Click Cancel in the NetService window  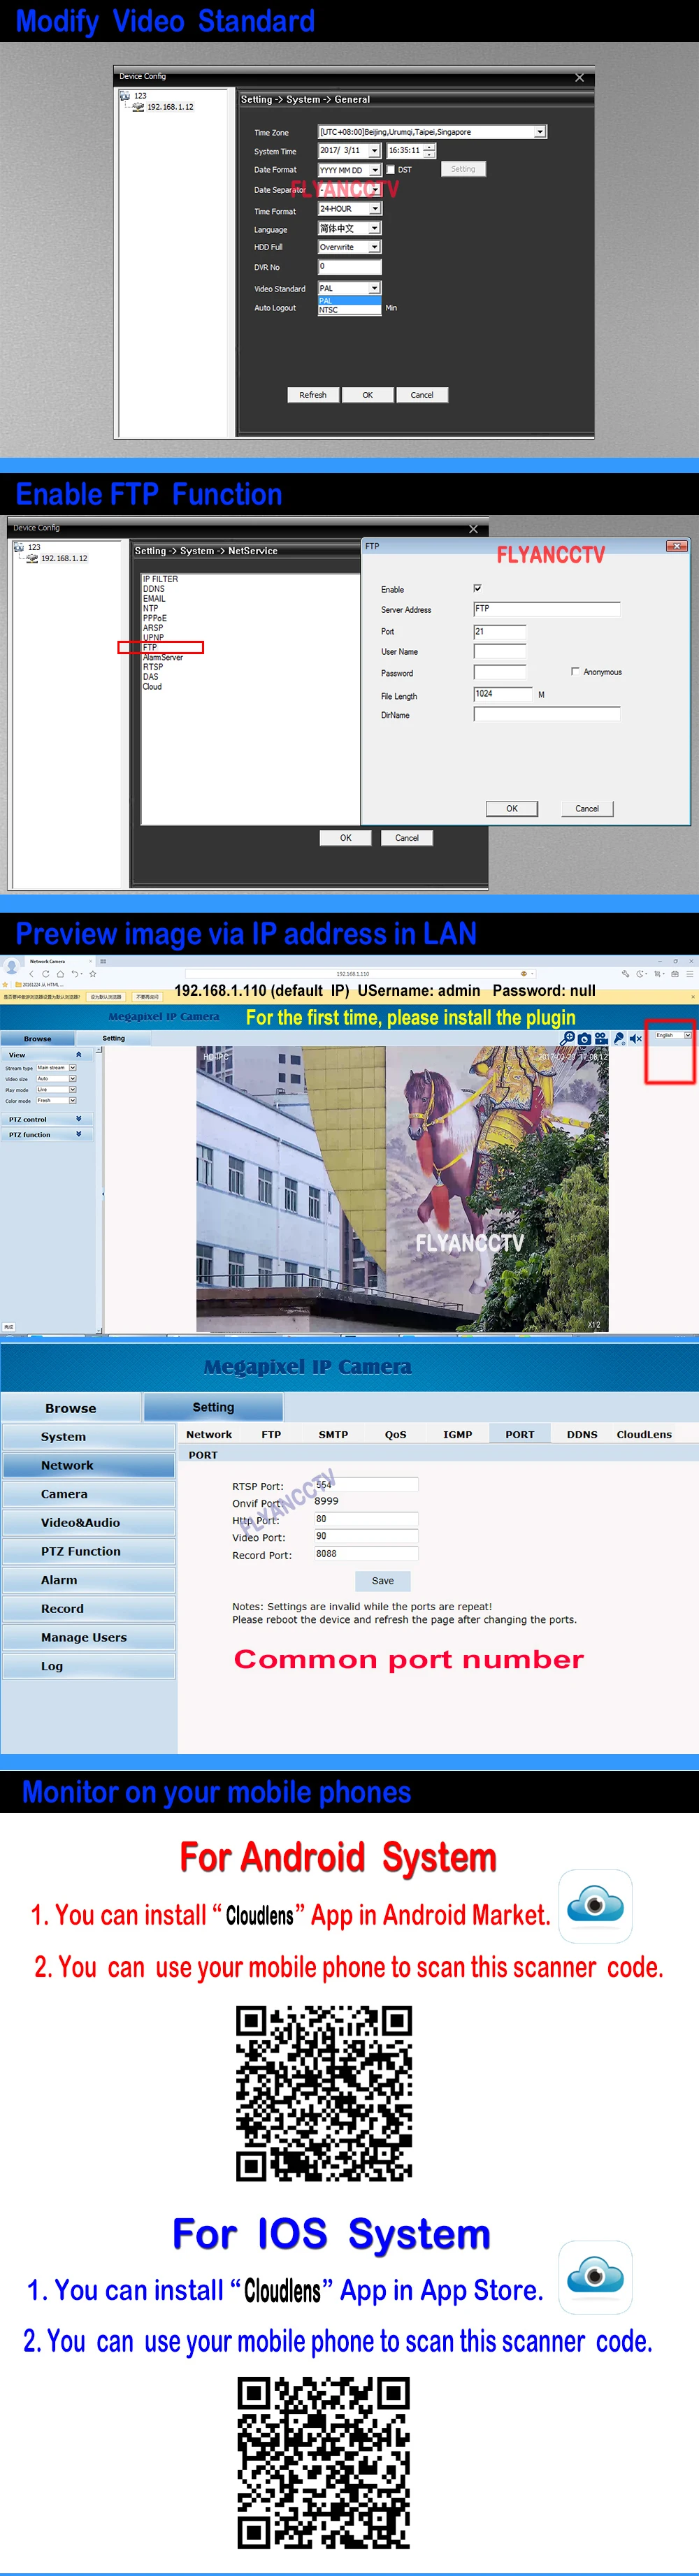[407, 838]
